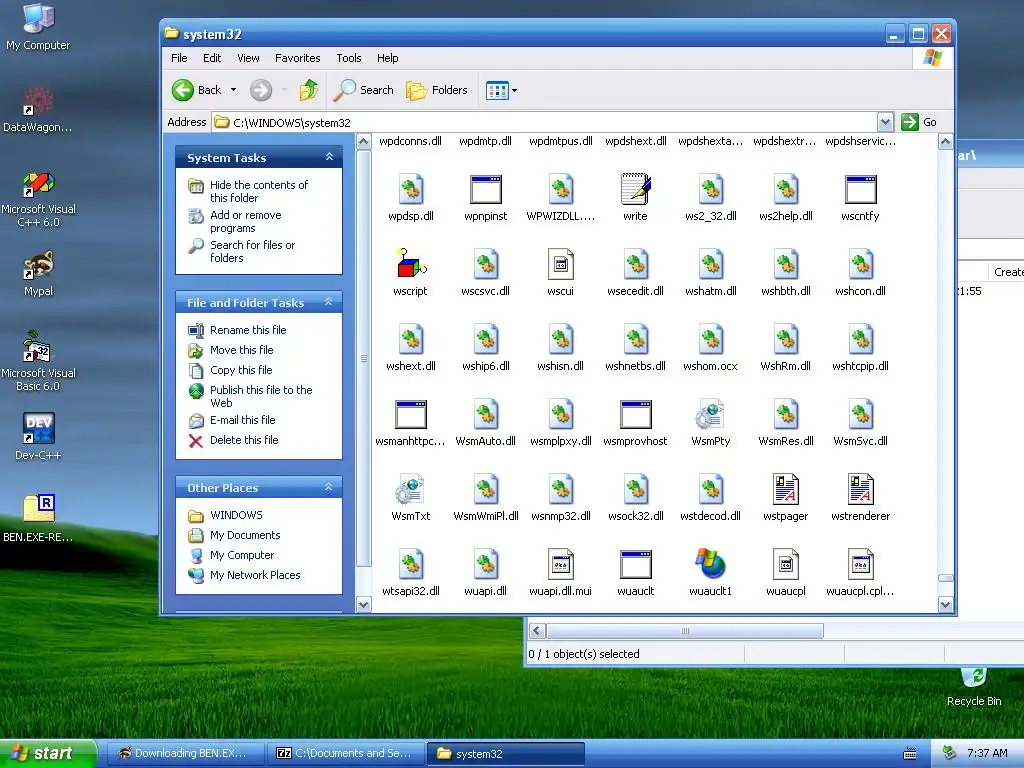Viewport: 1024px width, 768px height.
Task: Click Hide the contents of this folder
Action: (x=259, y=191)
